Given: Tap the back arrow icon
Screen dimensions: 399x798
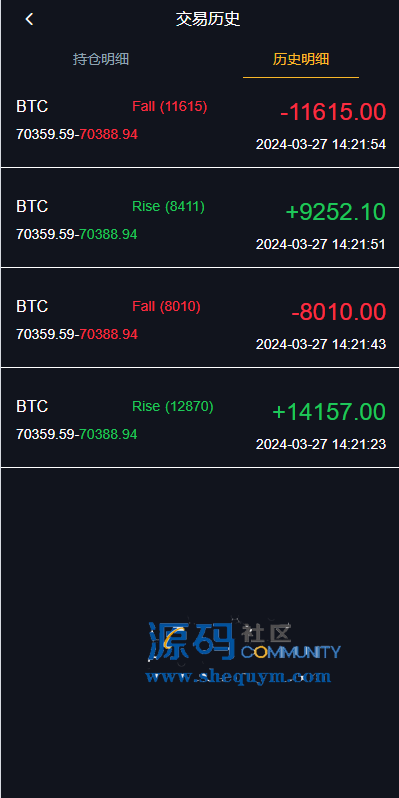Looking at the screenshot, I should click(x=30, y=19).
